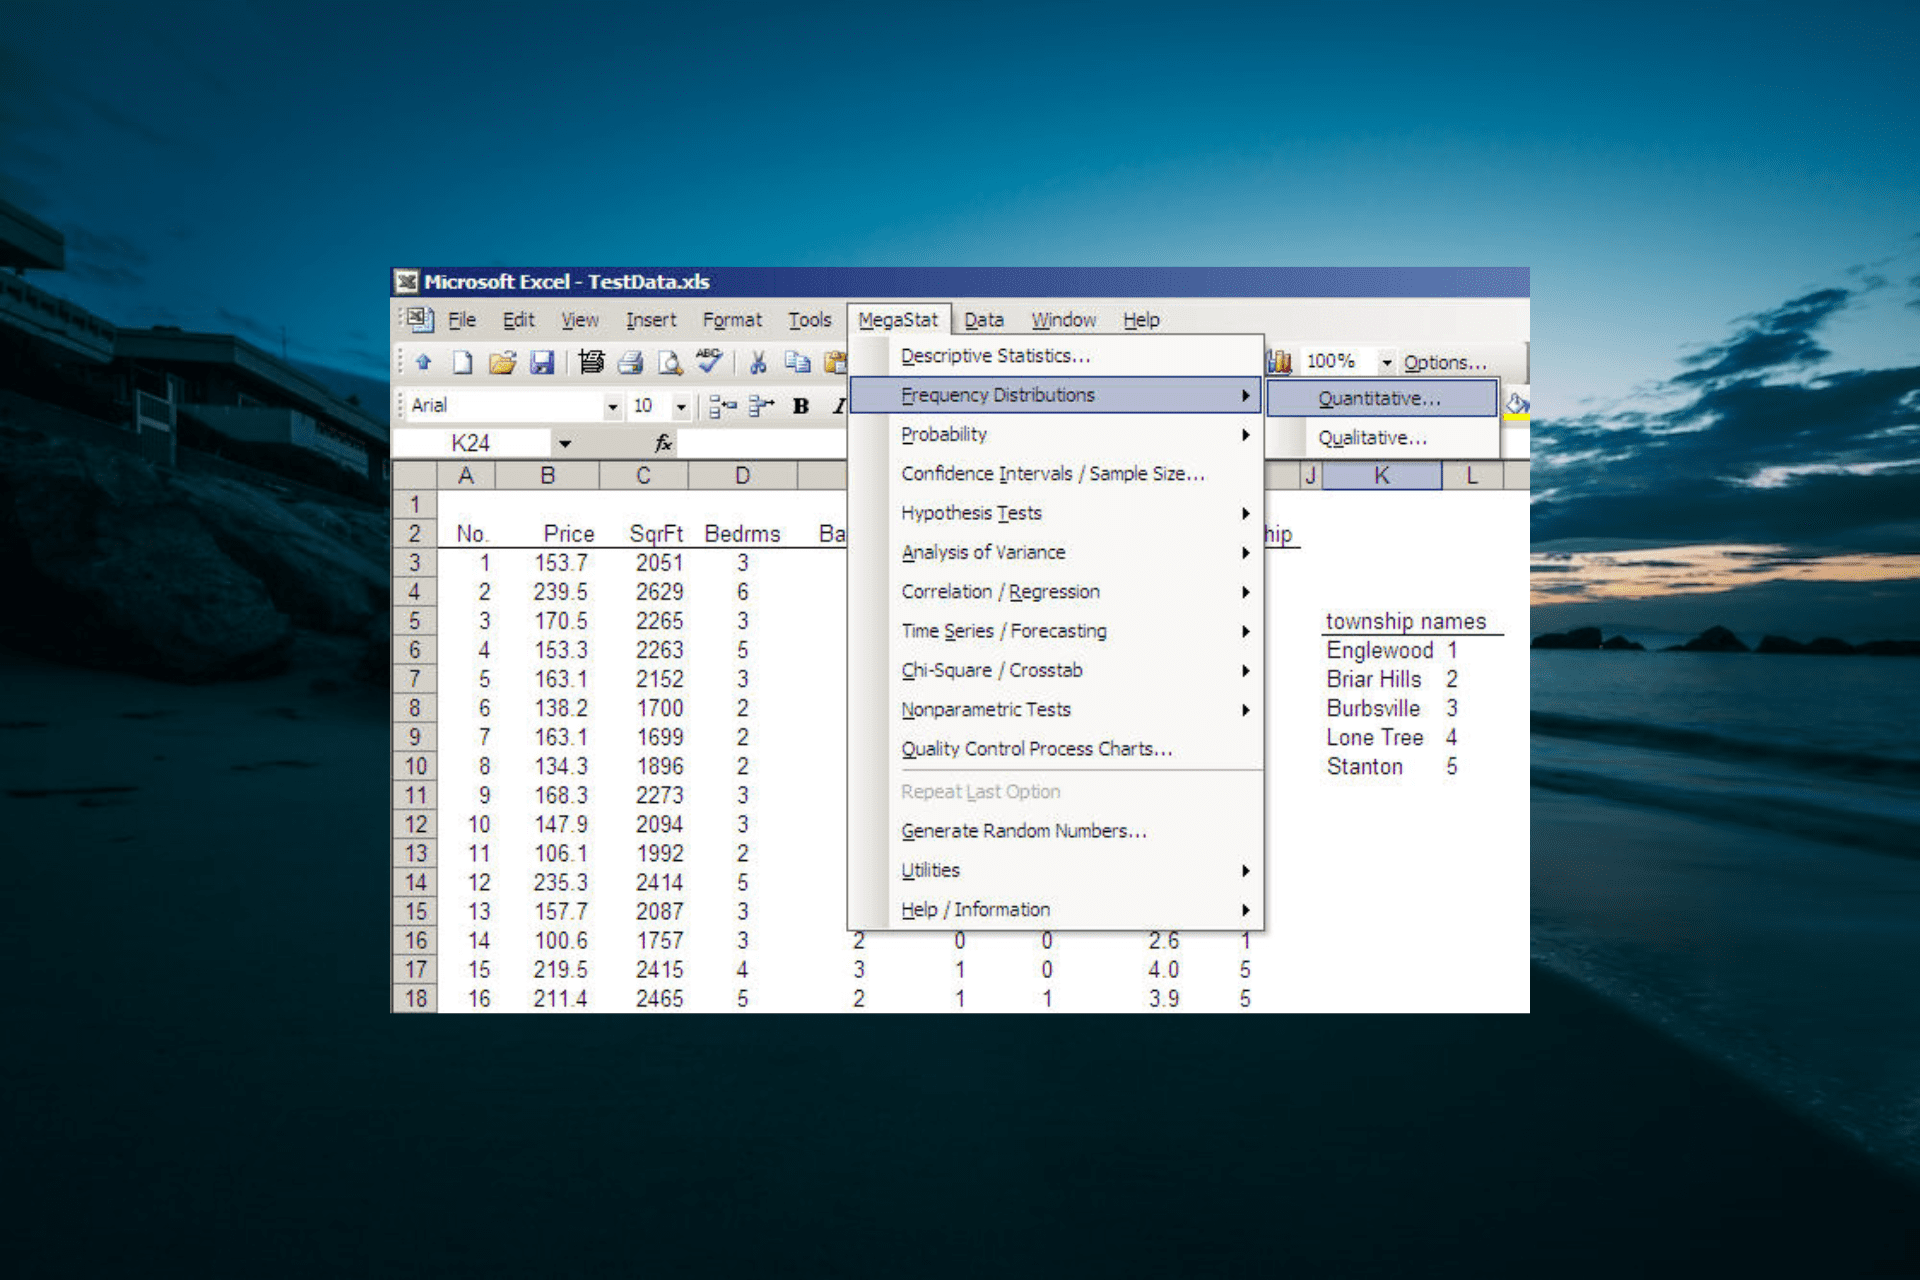Image resolution: width=1920 pixels, height=1280 pixels.
Task: Select row 10 header
Action: 414,767
